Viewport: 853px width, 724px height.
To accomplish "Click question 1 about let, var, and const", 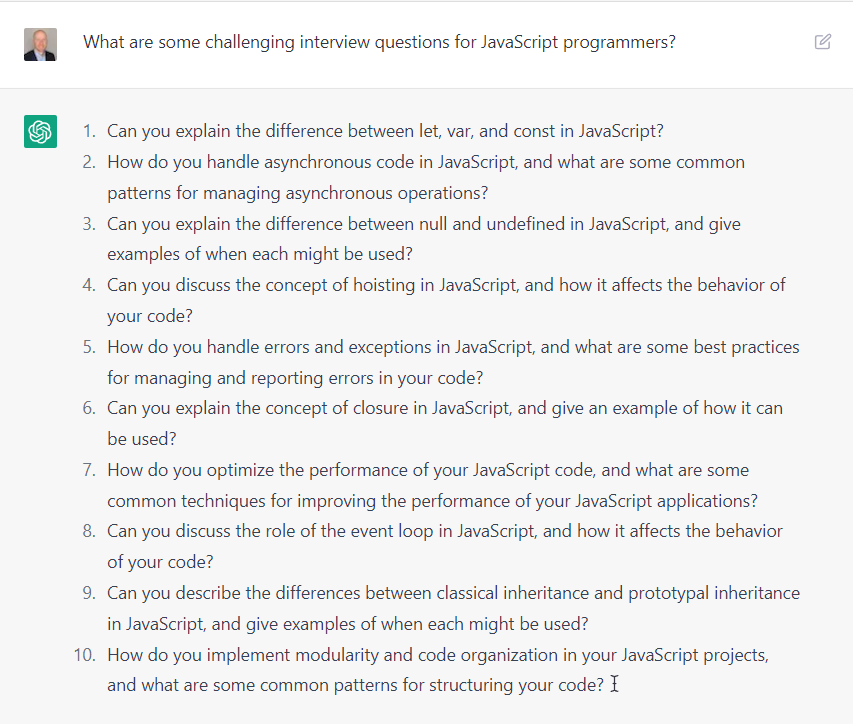I will [385, 131].
